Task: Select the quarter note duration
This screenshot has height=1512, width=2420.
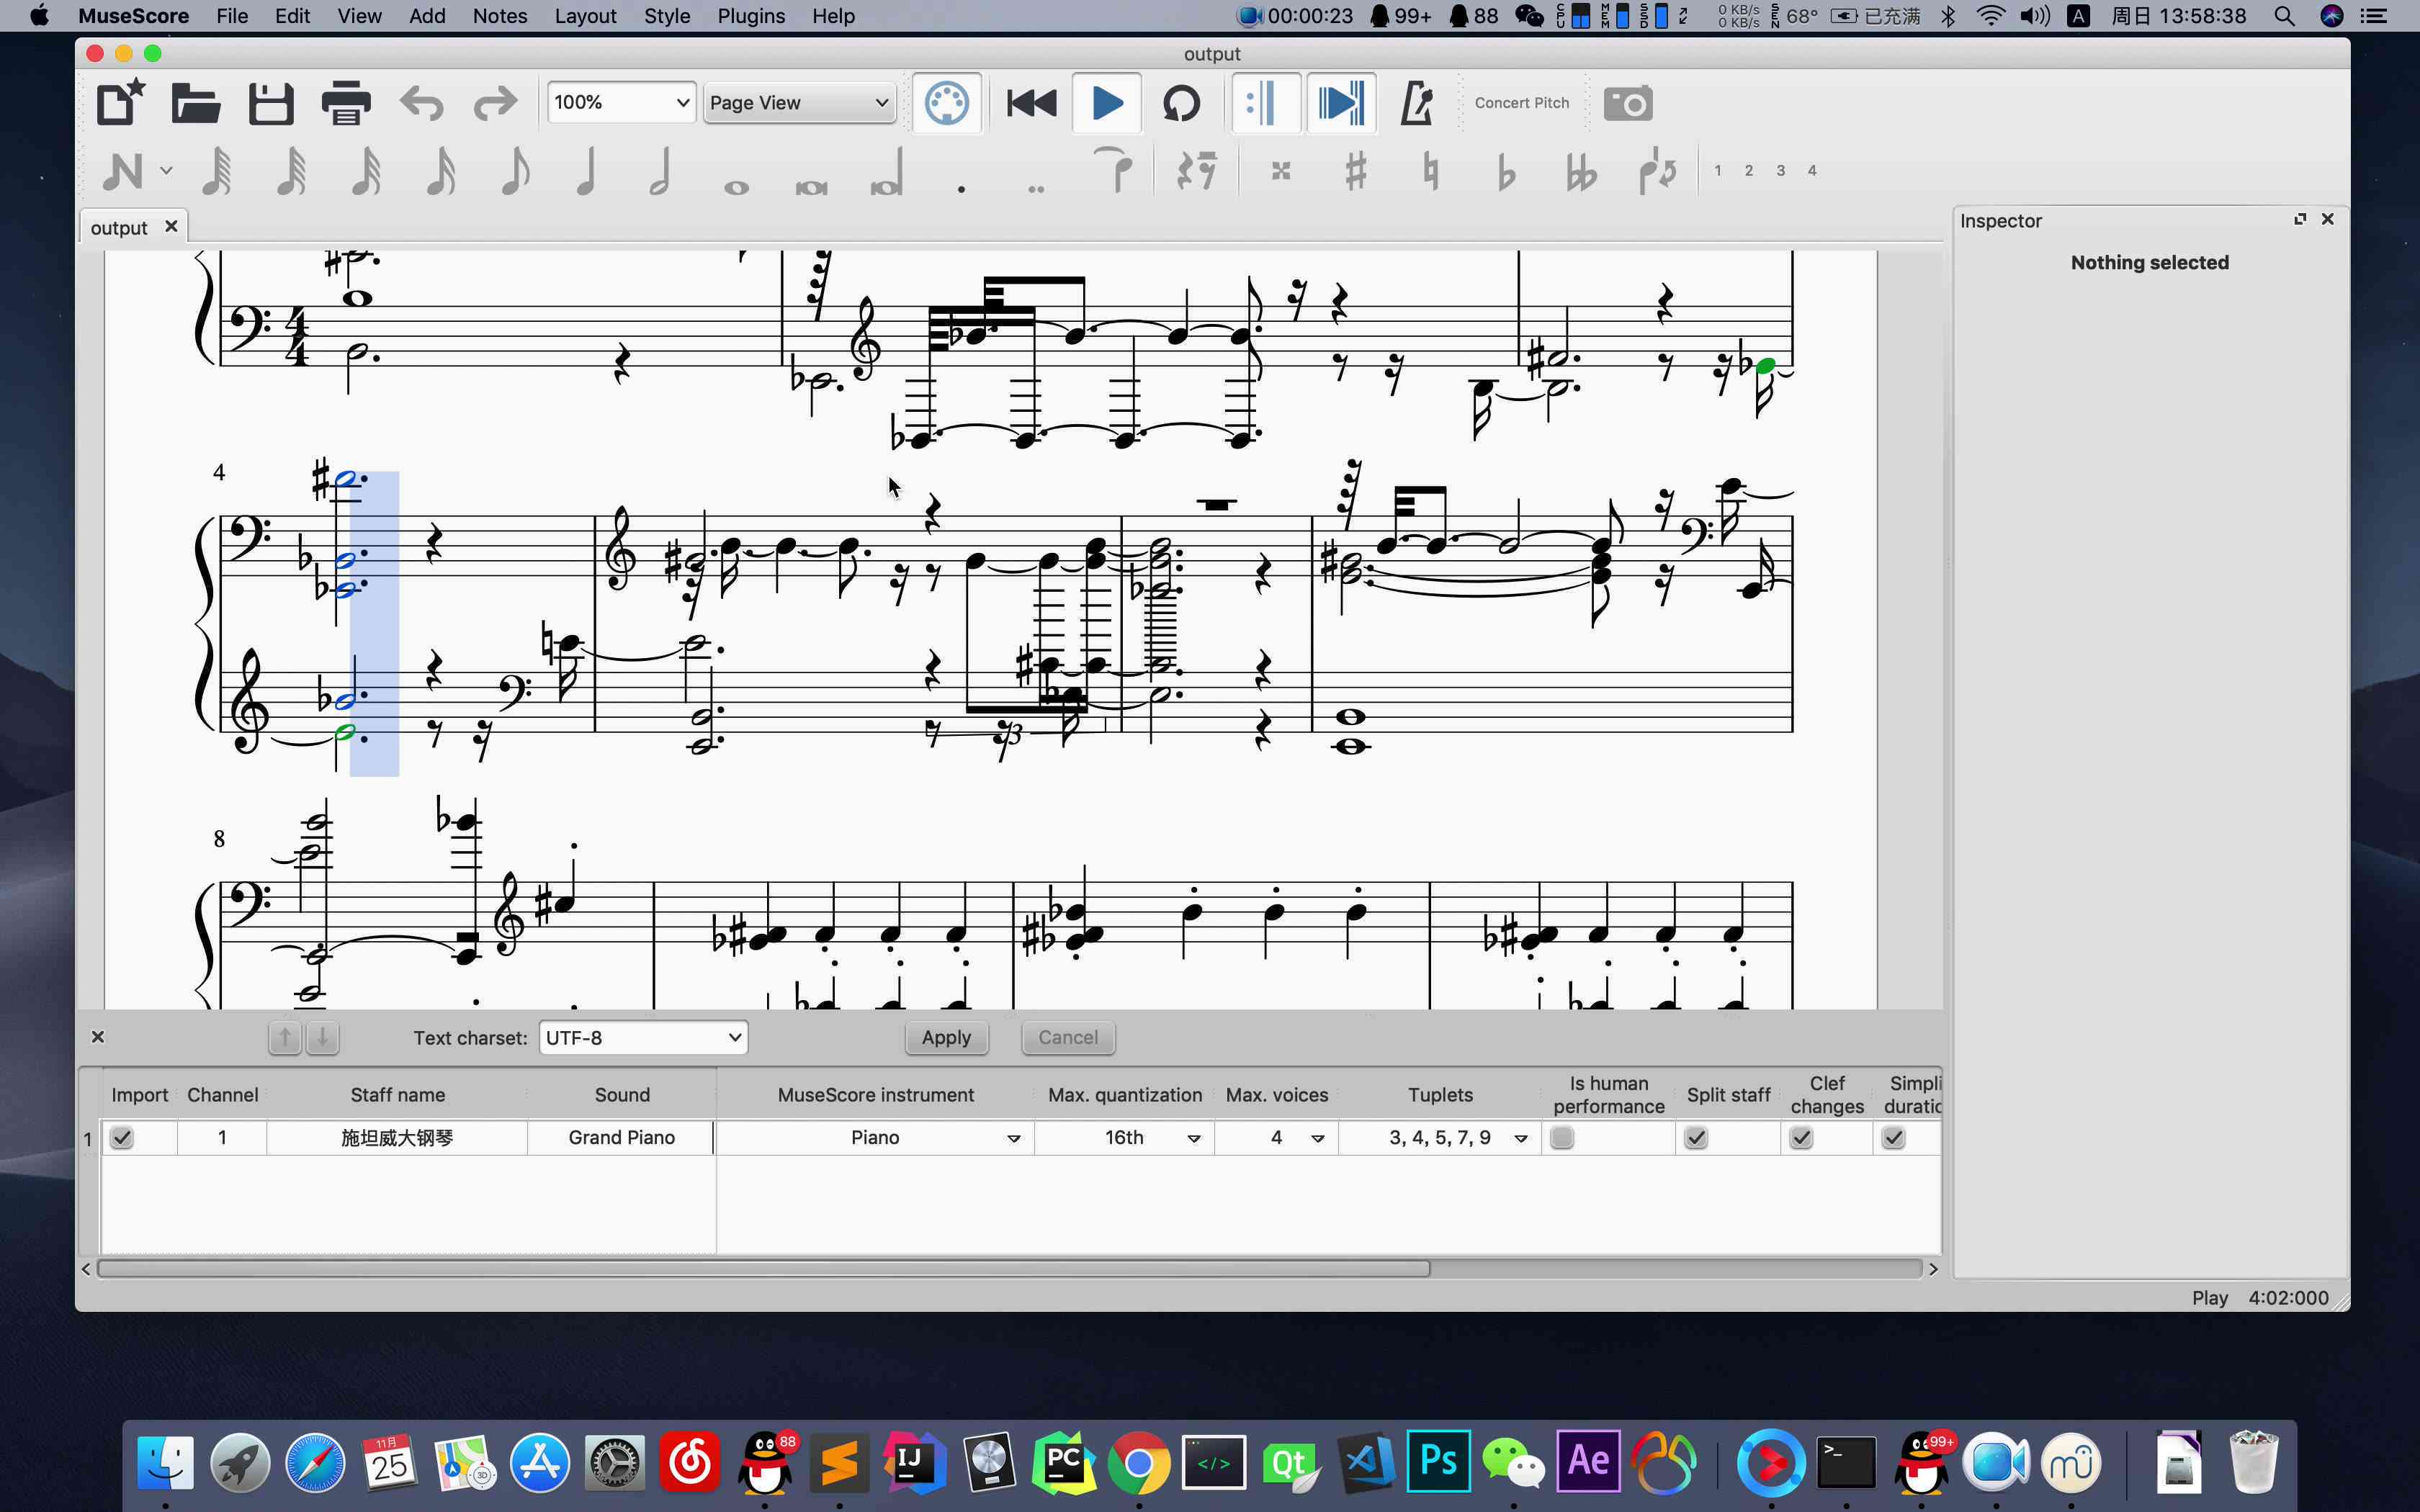Action: [x=587, y=171]
